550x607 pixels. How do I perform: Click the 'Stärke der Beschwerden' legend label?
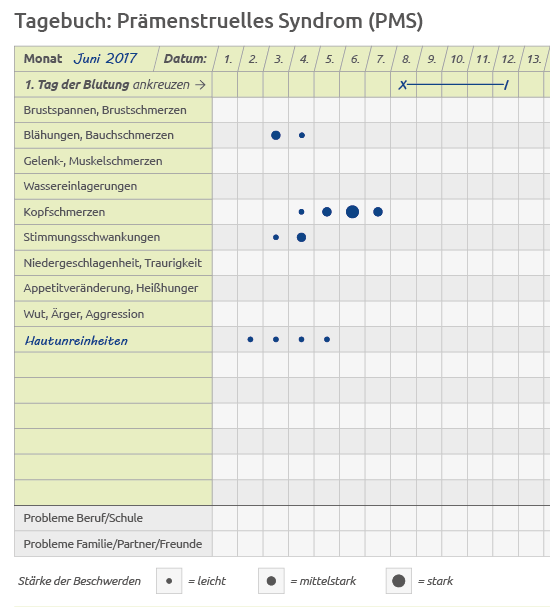point(79,581)
